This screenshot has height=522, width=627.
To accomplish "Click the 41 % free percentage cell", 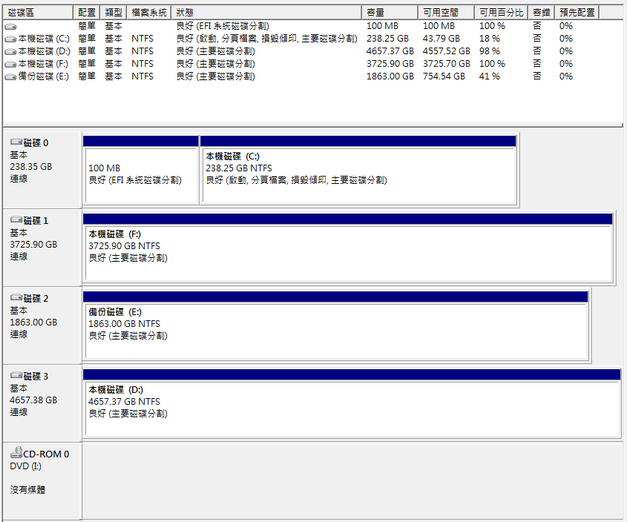I will (489, 76).
